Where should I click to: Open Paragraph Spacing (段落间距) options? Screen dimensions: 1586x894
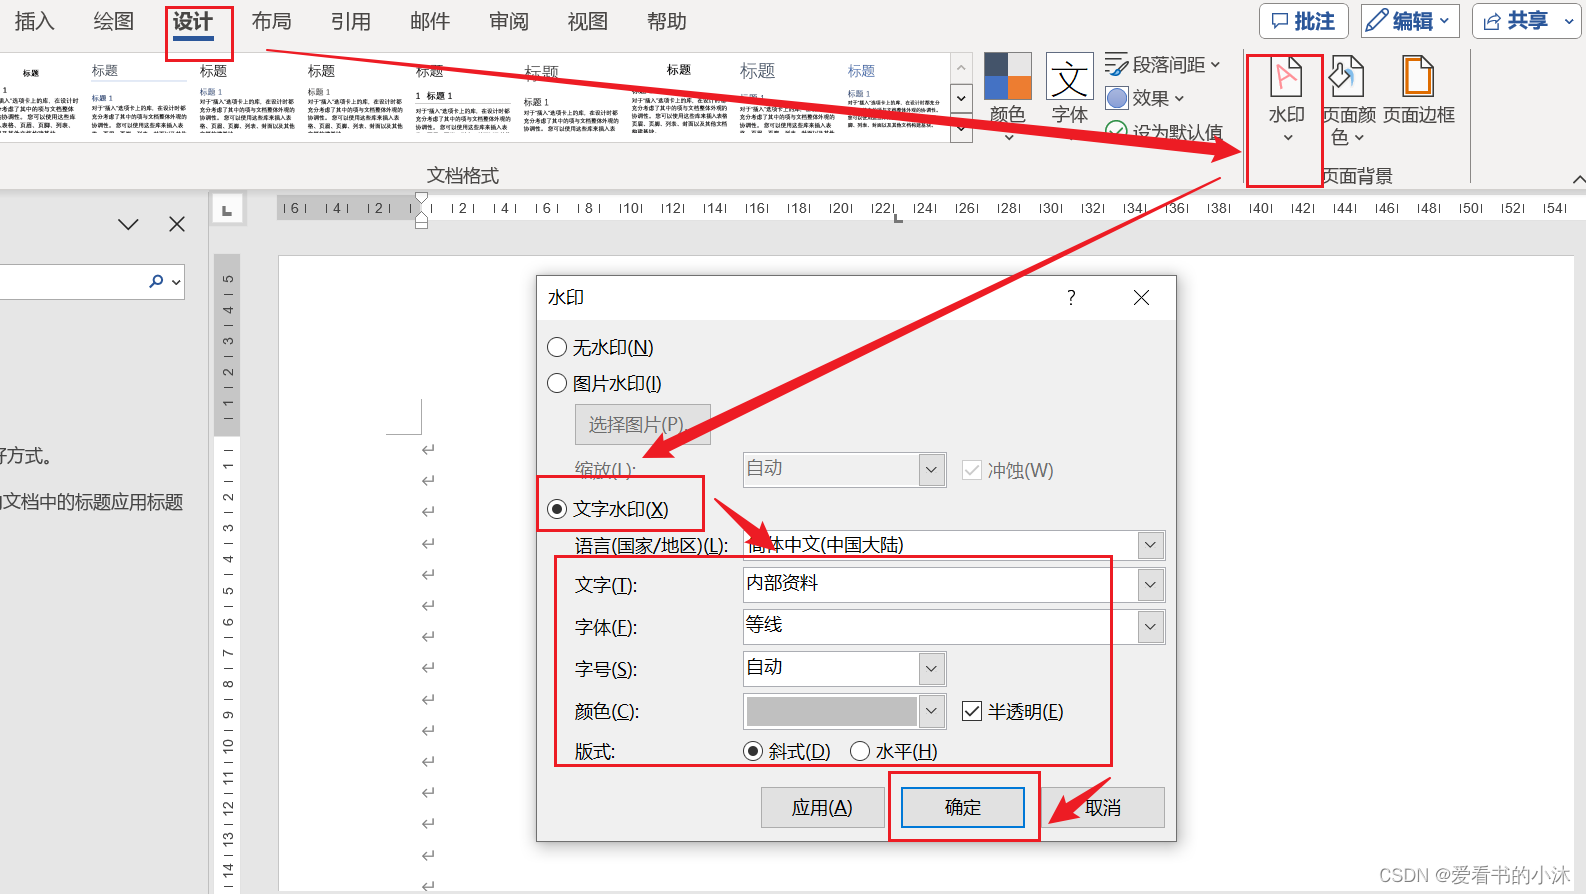tap(1163, 65)
